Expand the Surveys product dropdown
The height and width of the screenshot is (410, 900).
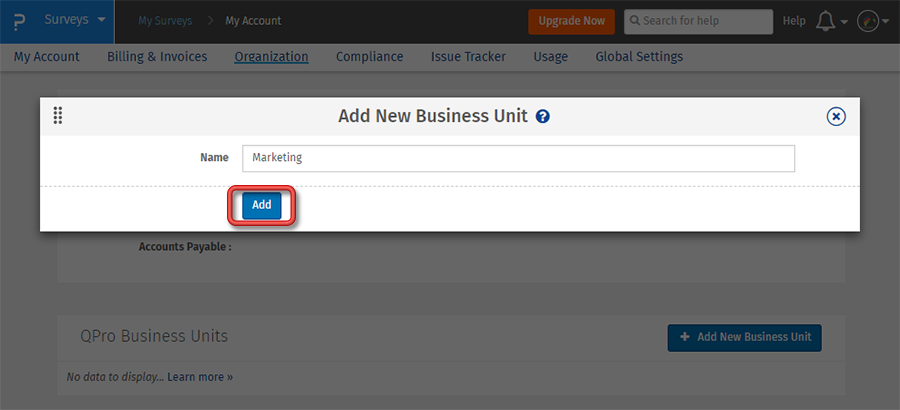click(101, 20)
